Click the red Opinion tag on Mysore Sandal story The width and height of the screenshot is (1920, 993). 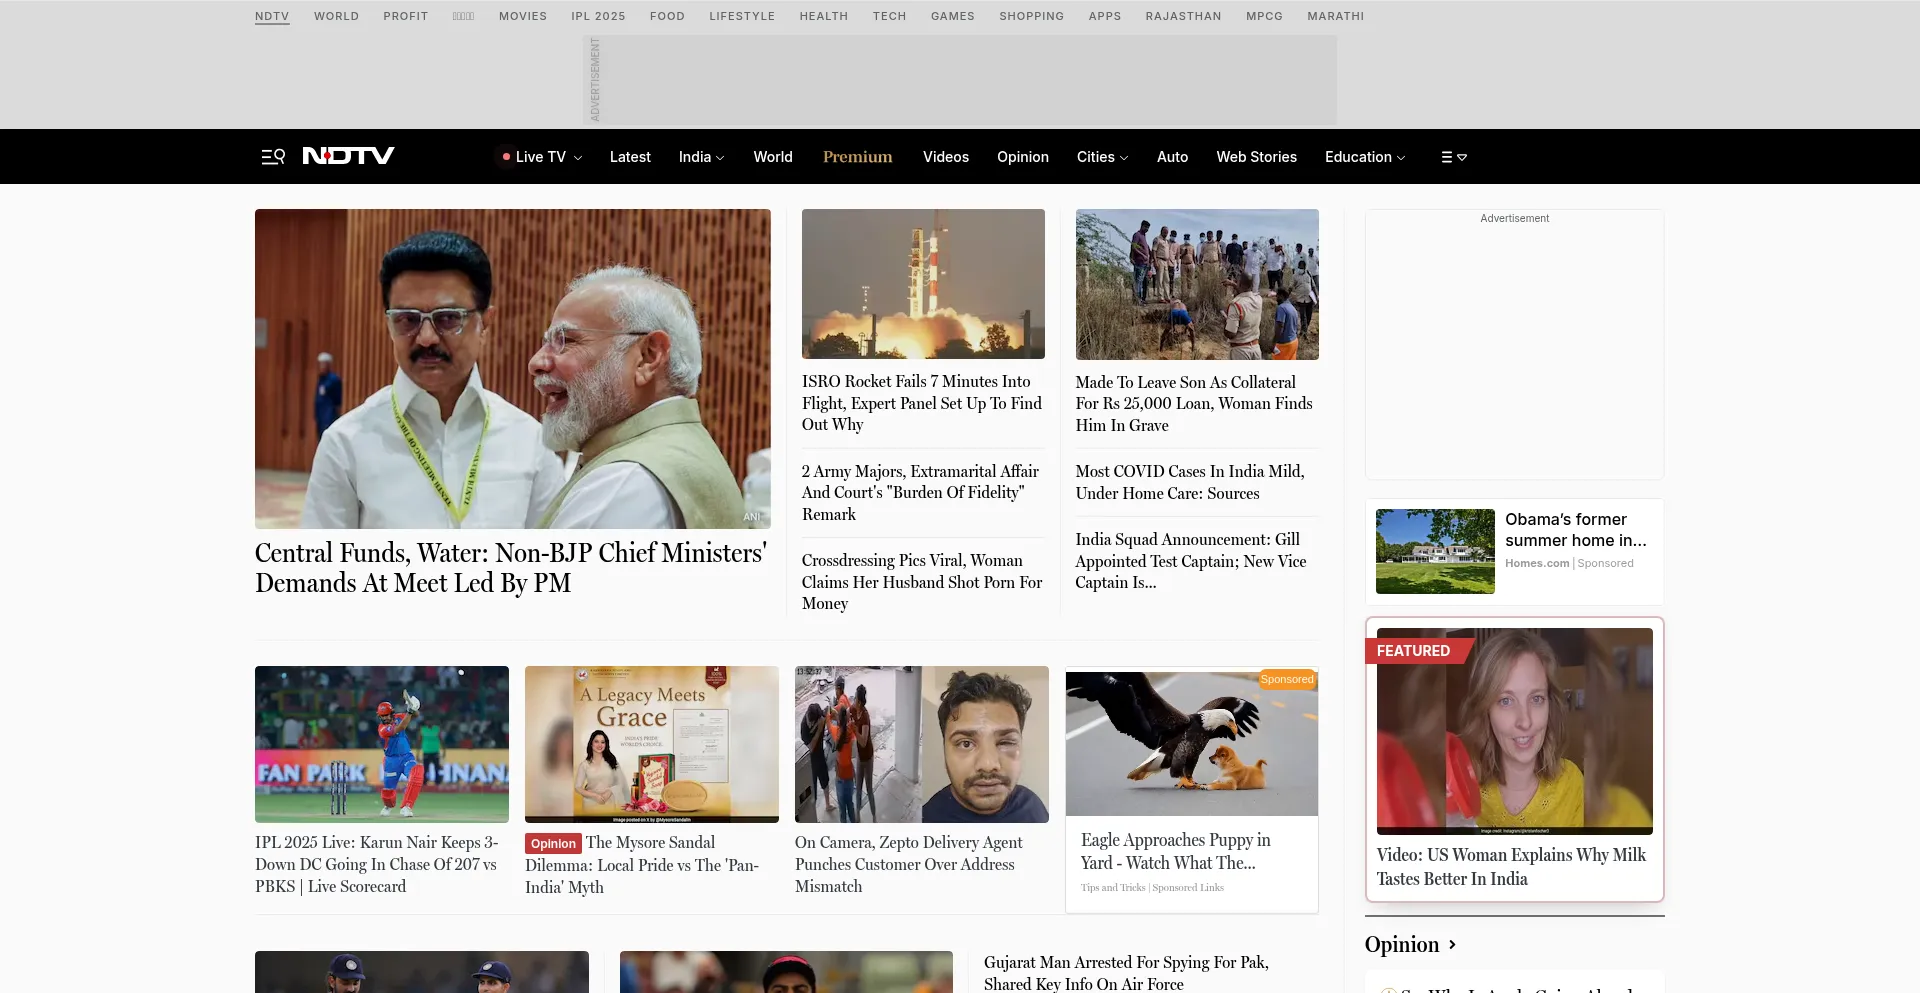(x=553, y=844)
